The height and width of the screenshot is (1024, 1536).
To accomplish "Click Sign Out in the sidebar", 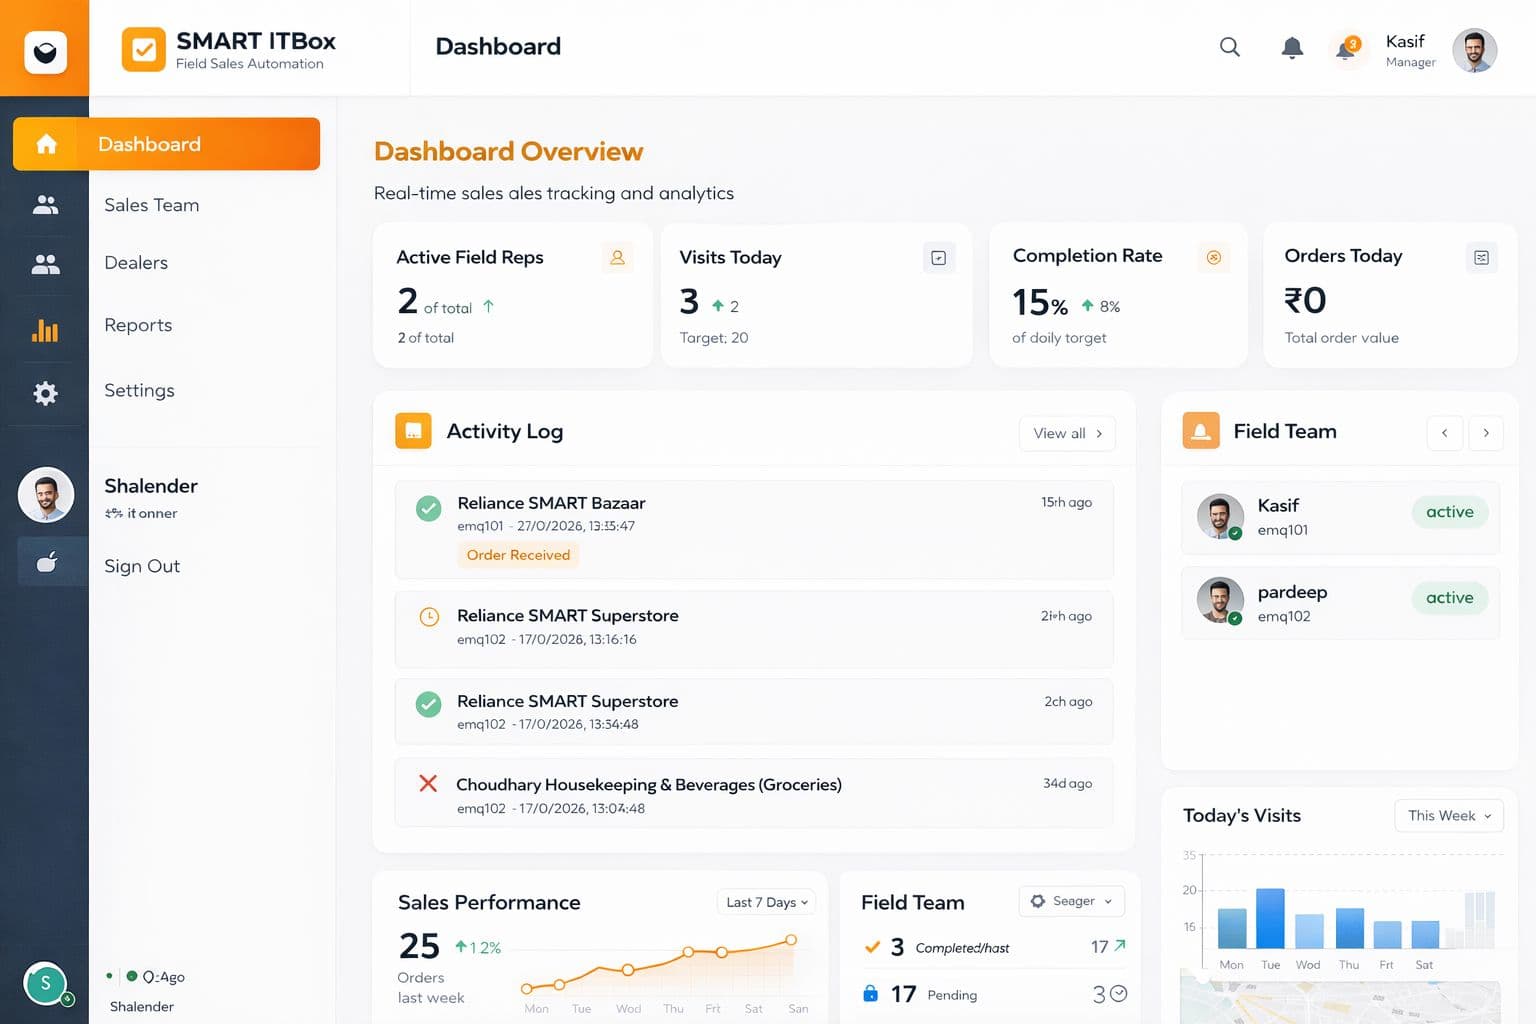I will pyautogui.click(x=142, y=566).
